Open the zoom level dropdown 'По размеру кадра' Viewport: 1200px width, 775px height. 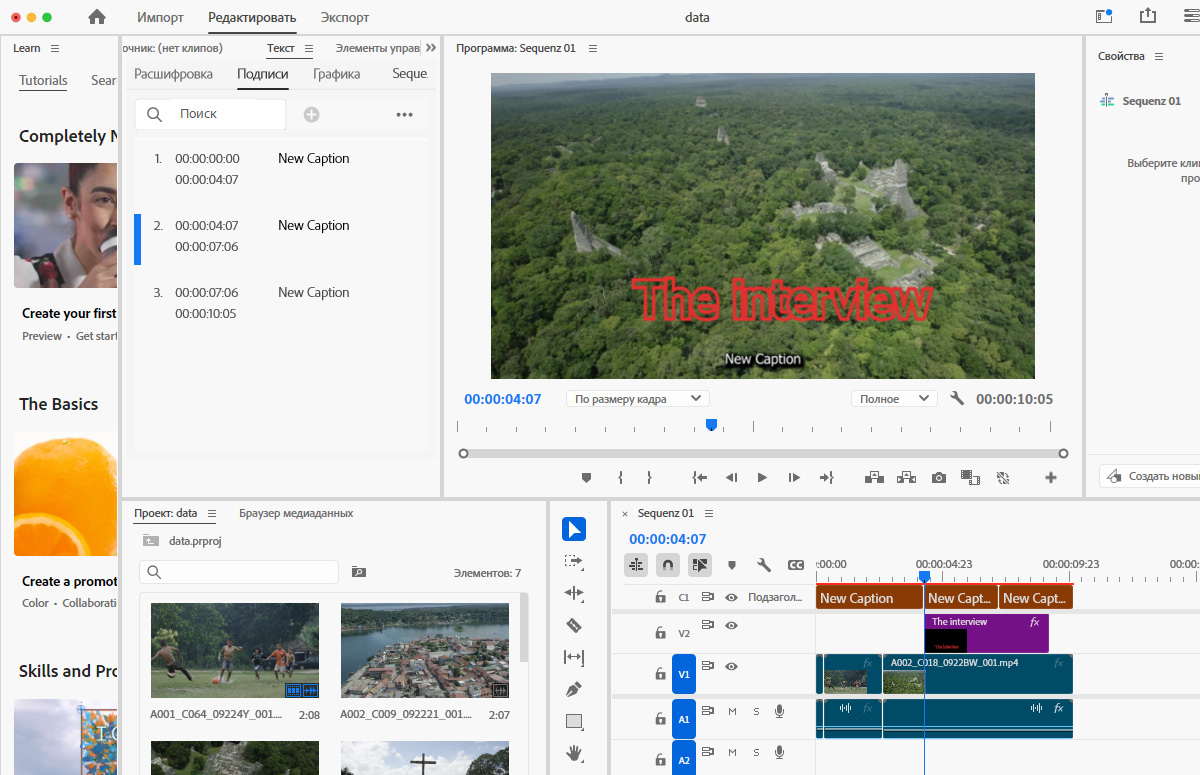point(637,399)
